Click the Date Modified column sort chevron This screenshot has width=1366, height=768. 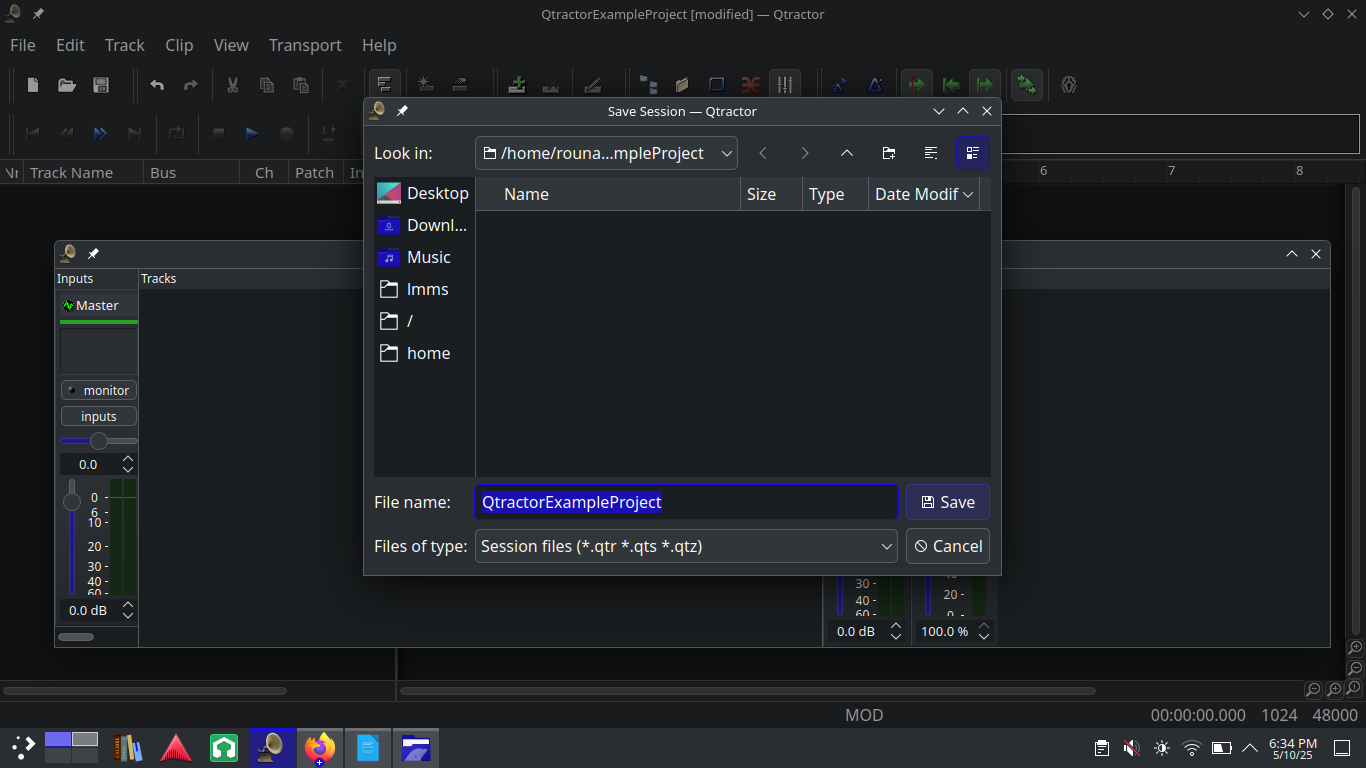coord(968,194)
